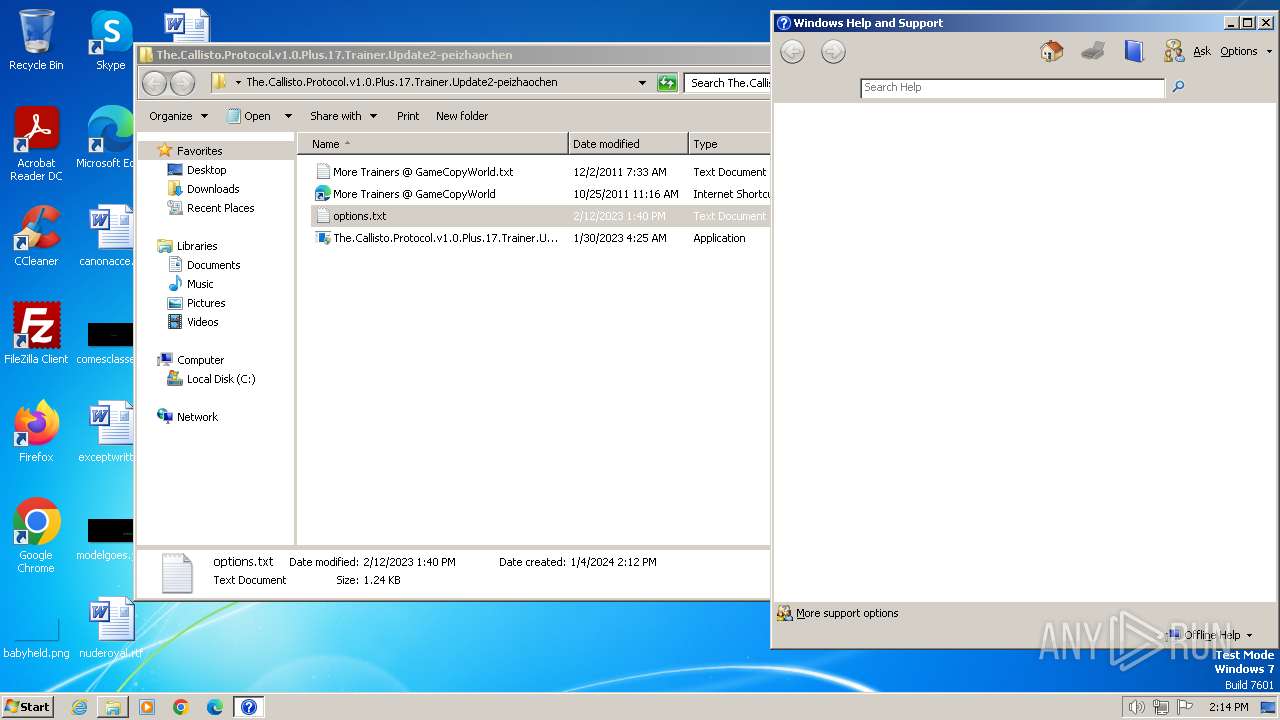Viewport: 1280px width, 720px height.
Task: Expand the address bar history dropdown
Action: click(642, 83)
